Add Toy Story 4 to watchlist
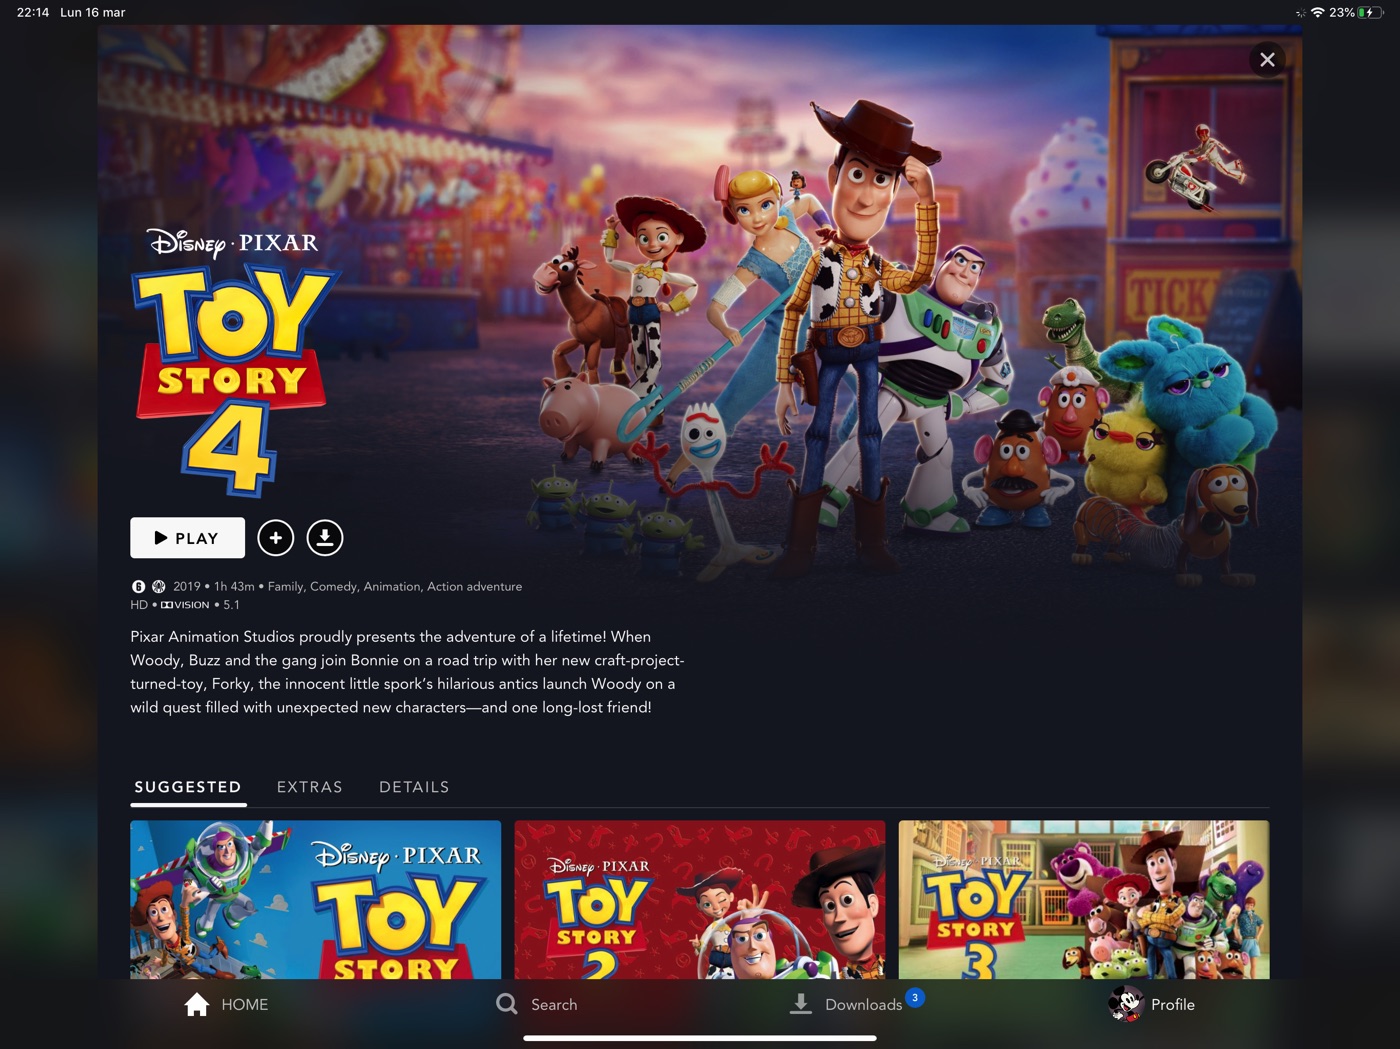Image resolution: width=1400 pixels, height=1049 pixels. click(276, 538)
